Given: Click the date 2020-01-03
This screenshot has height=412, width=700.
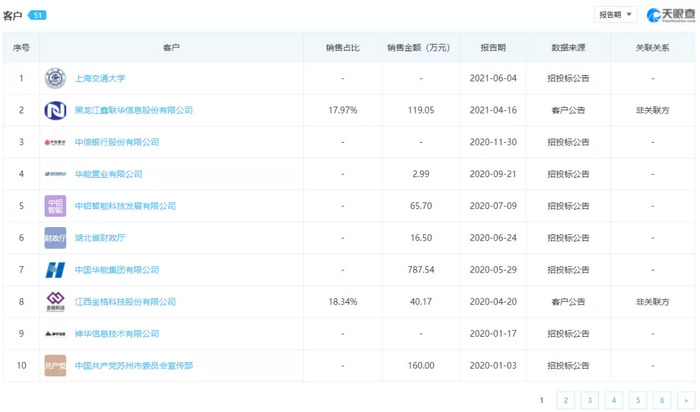Looking at the screenshot, I should (x=493, y=366).
